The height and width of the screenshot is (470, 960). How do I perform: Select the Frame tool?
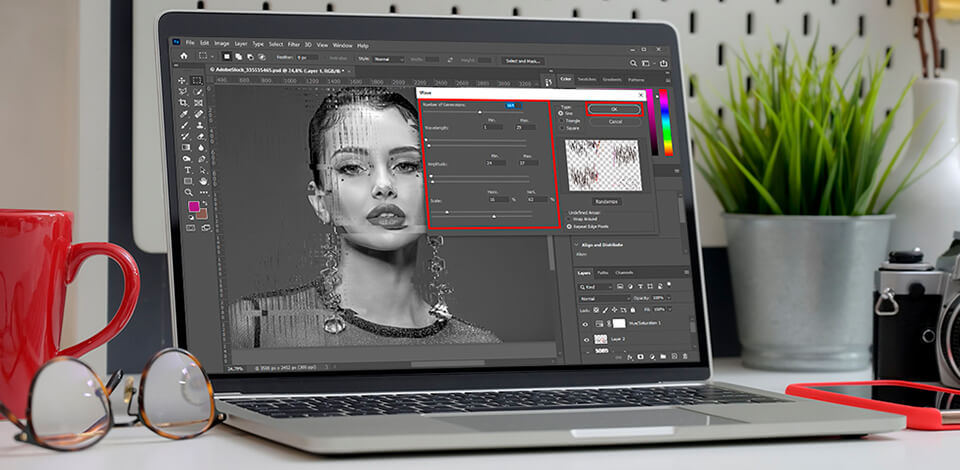click(198, 103)
